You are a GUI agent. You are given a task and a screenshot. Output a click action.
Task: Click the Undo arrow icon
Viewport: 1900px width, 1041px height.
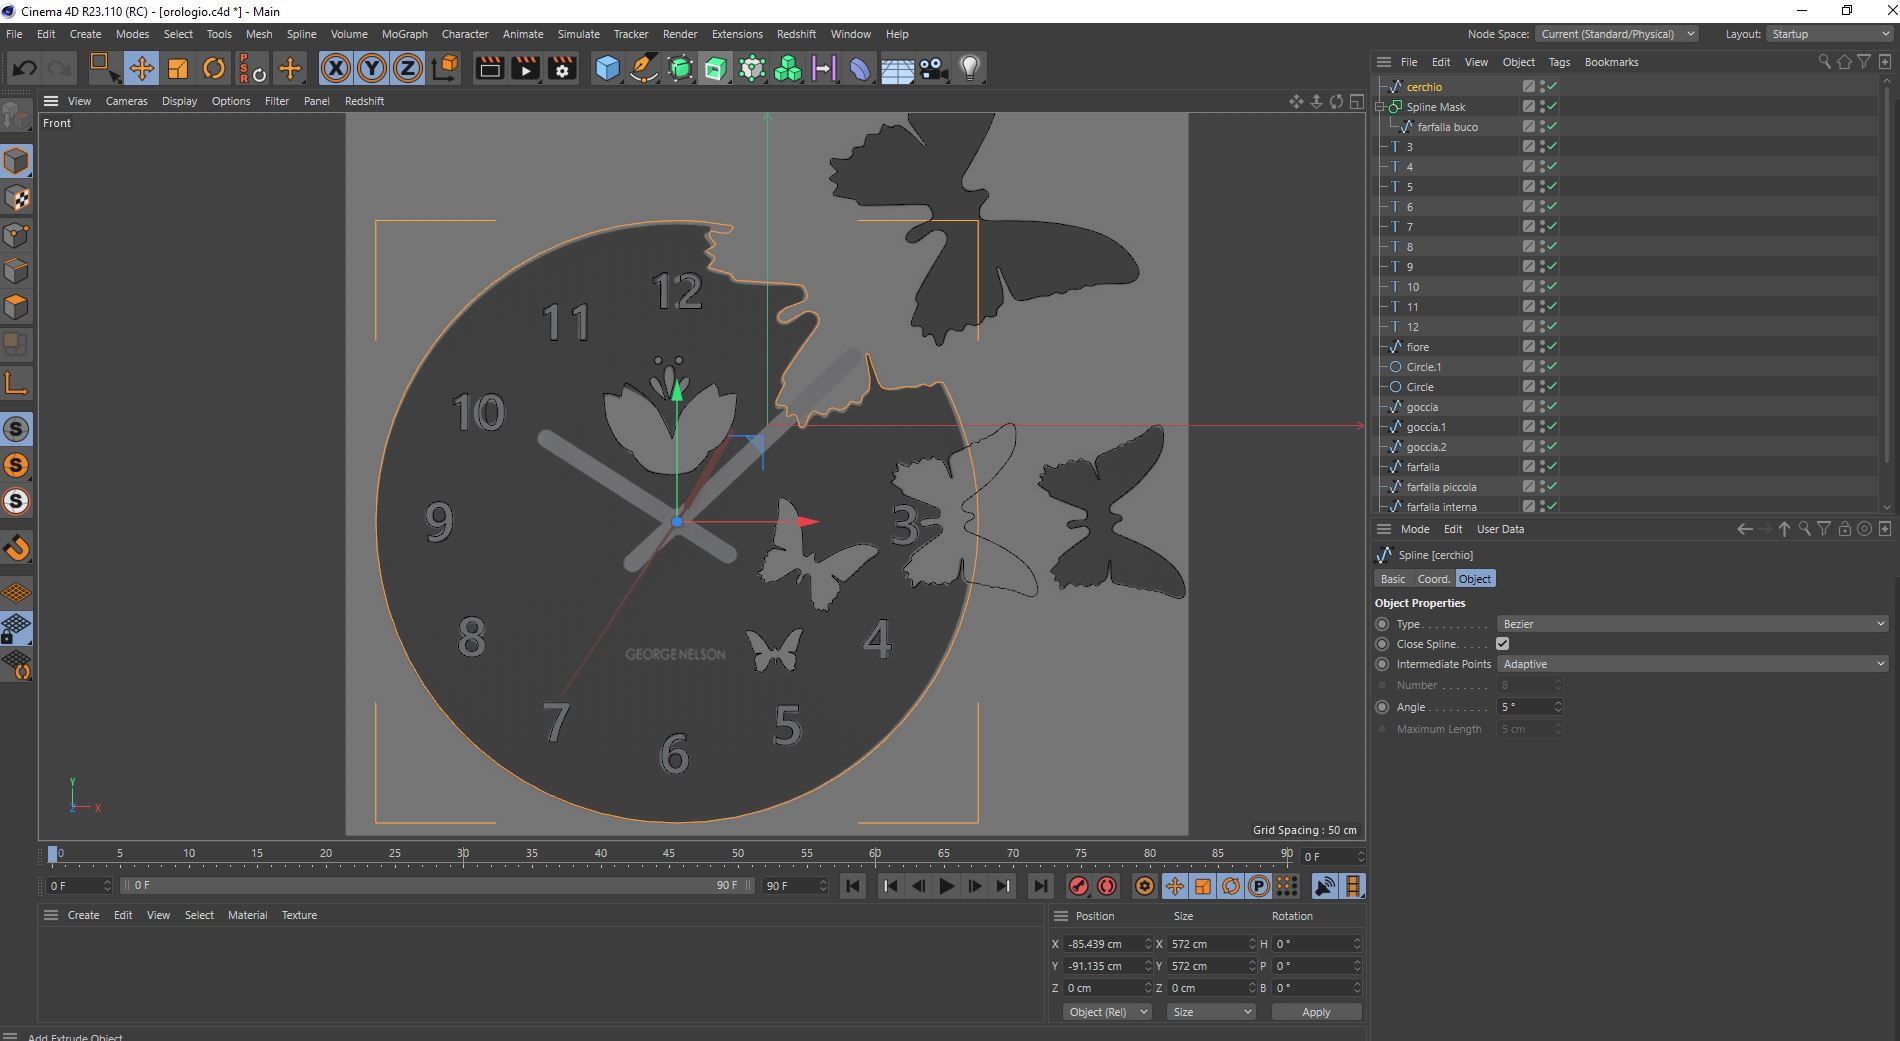(x=25, y=68)
